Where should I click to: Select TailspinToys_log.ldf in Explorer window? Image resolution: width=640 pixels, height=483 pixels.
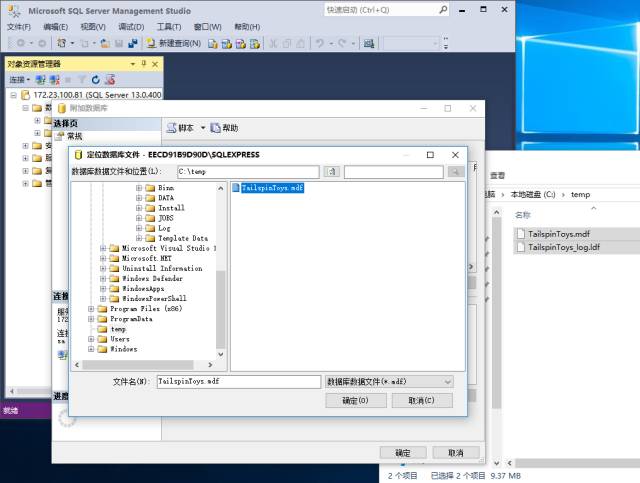click(564, 247)
